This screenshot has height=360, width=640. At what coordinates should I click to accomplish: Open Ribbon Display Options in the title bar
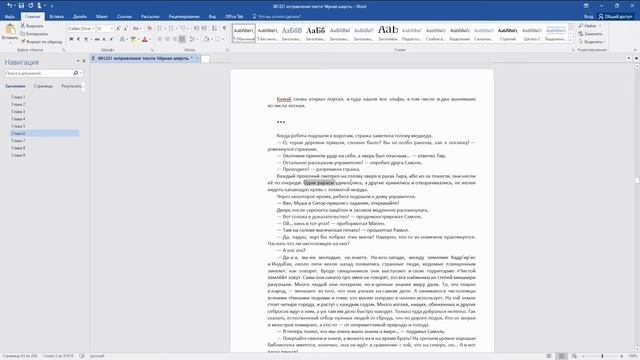click(x=586, y=6)
